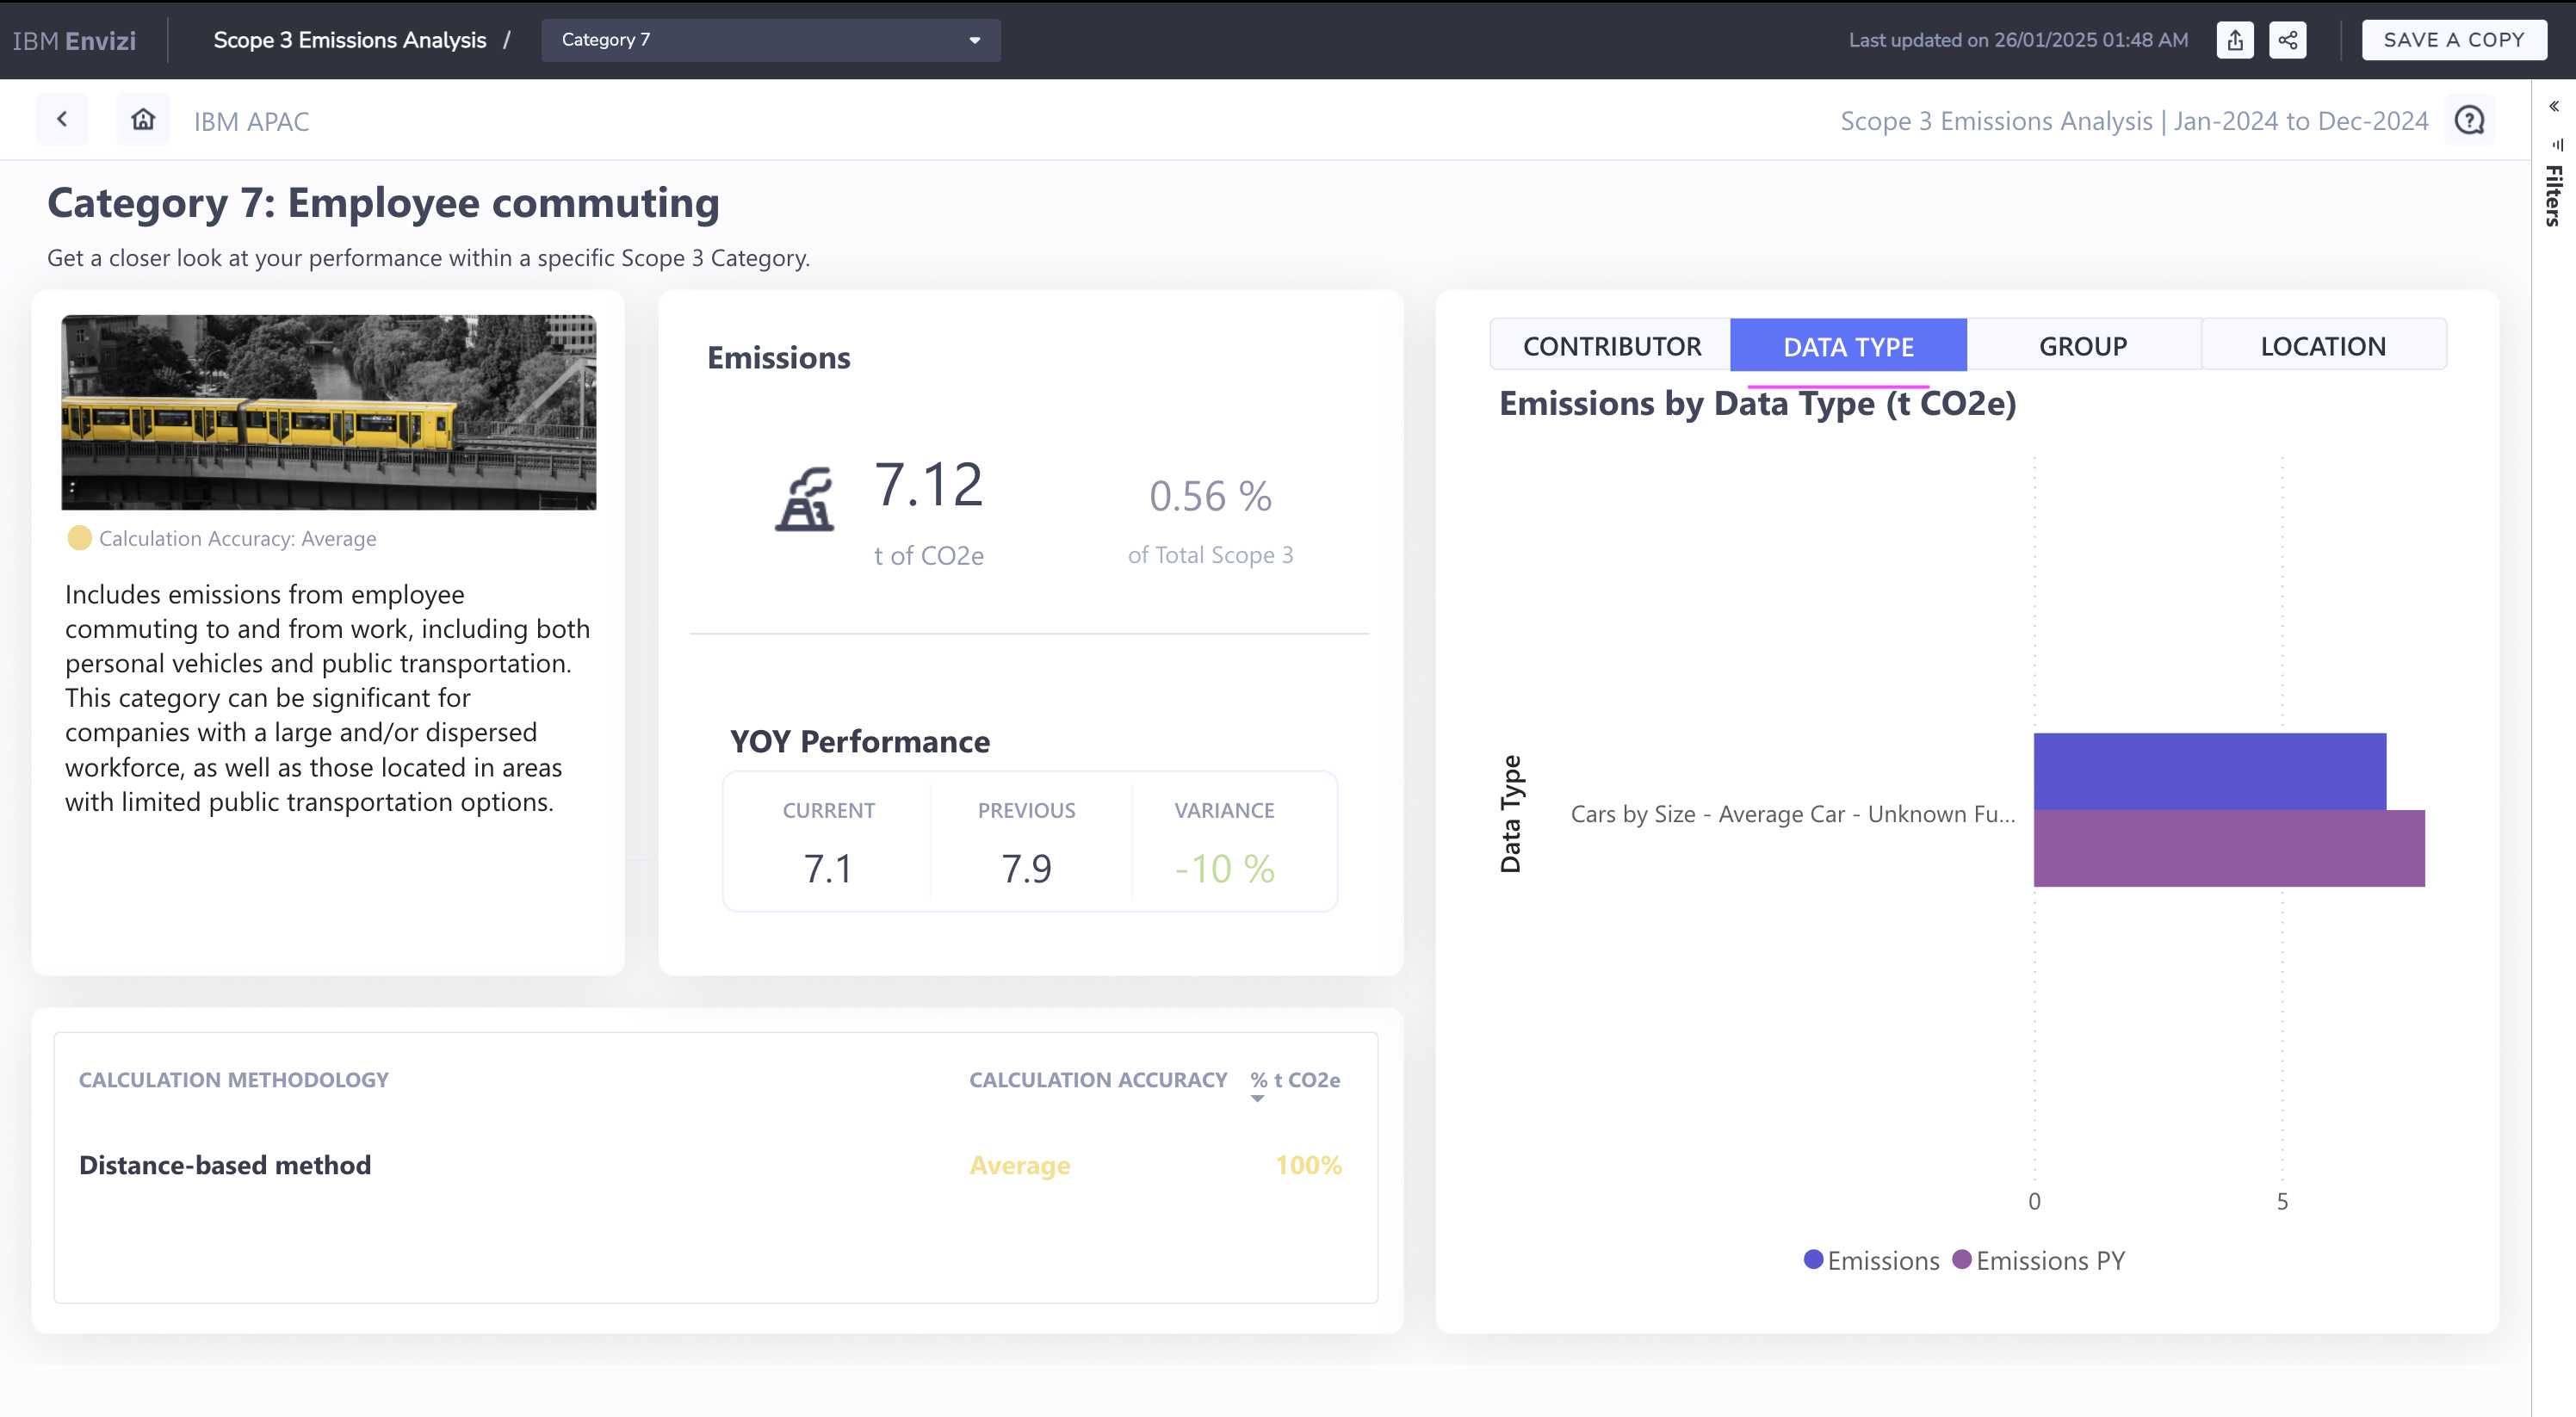Click the purple Emissions PY bar

click(2228, 849)
